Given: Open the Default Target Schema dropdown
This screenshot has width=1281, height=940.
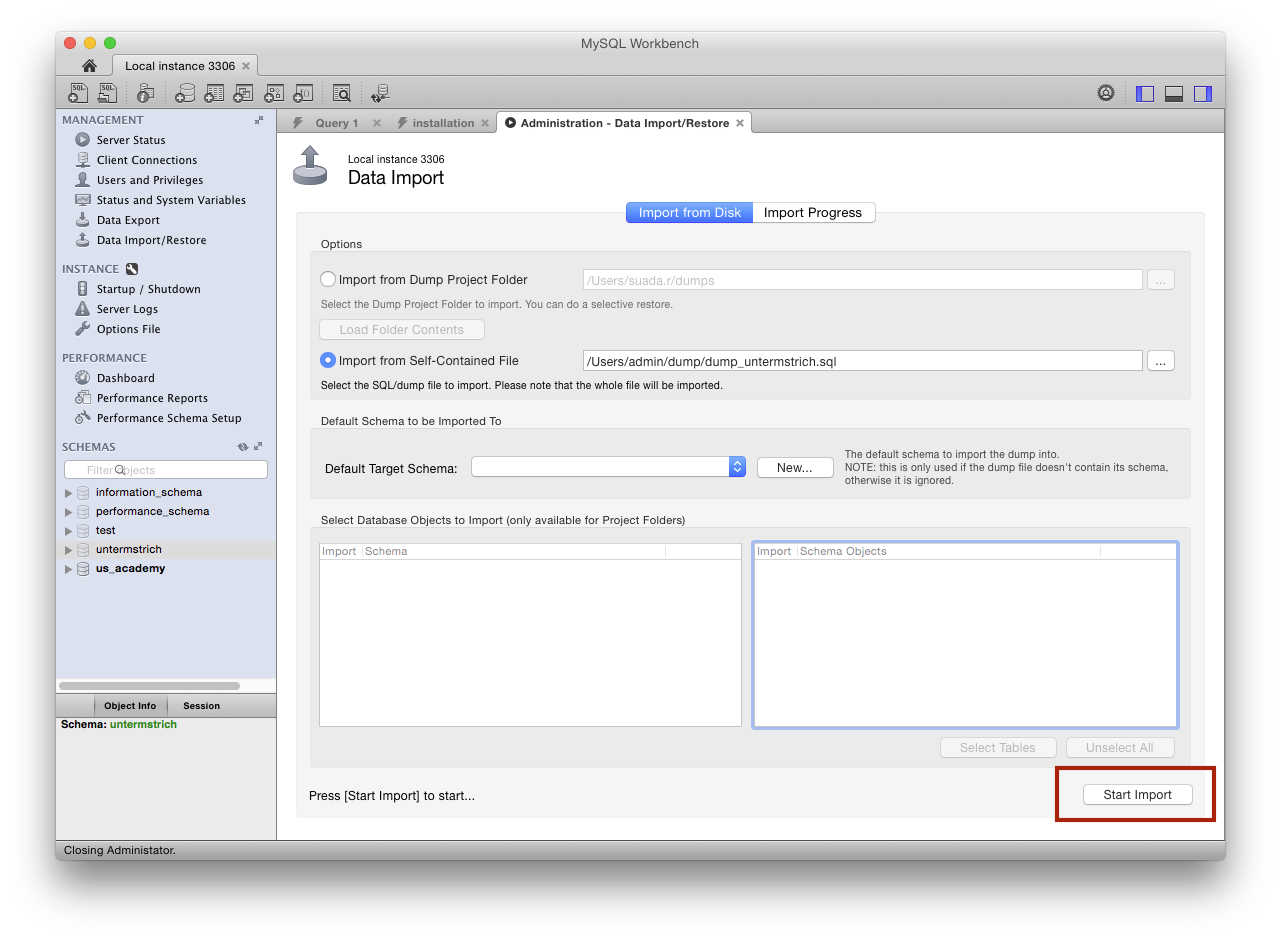Looking at the screenshot, I should tap(737, 467).
